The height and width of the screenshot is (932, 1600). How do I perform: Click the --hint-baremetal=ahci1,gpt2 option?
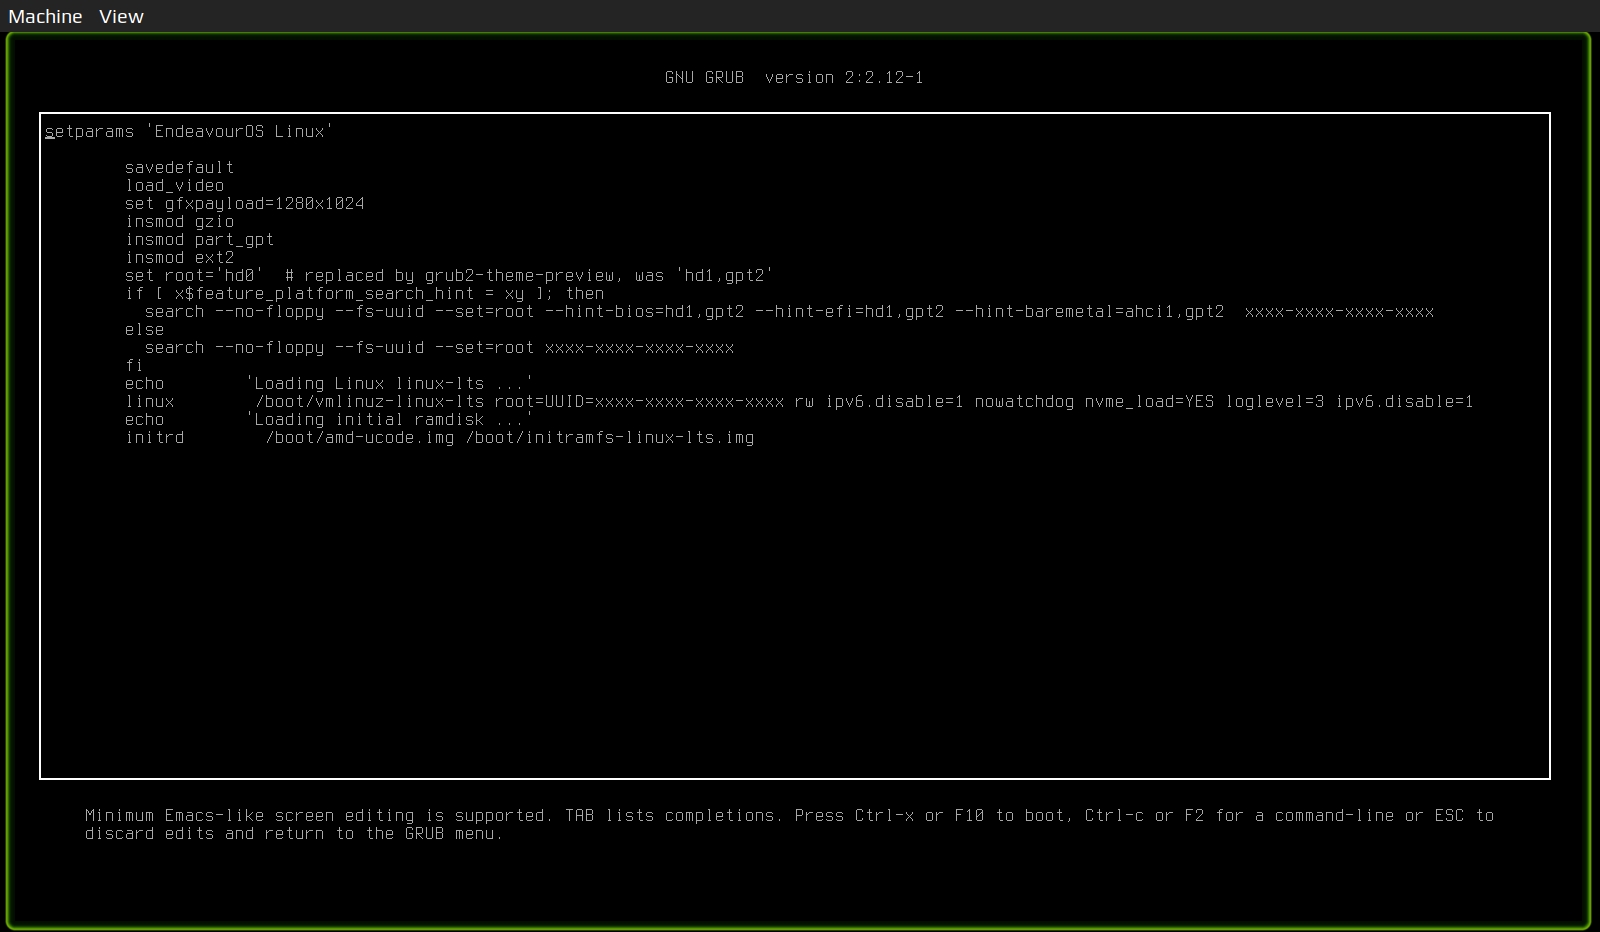1089,311
